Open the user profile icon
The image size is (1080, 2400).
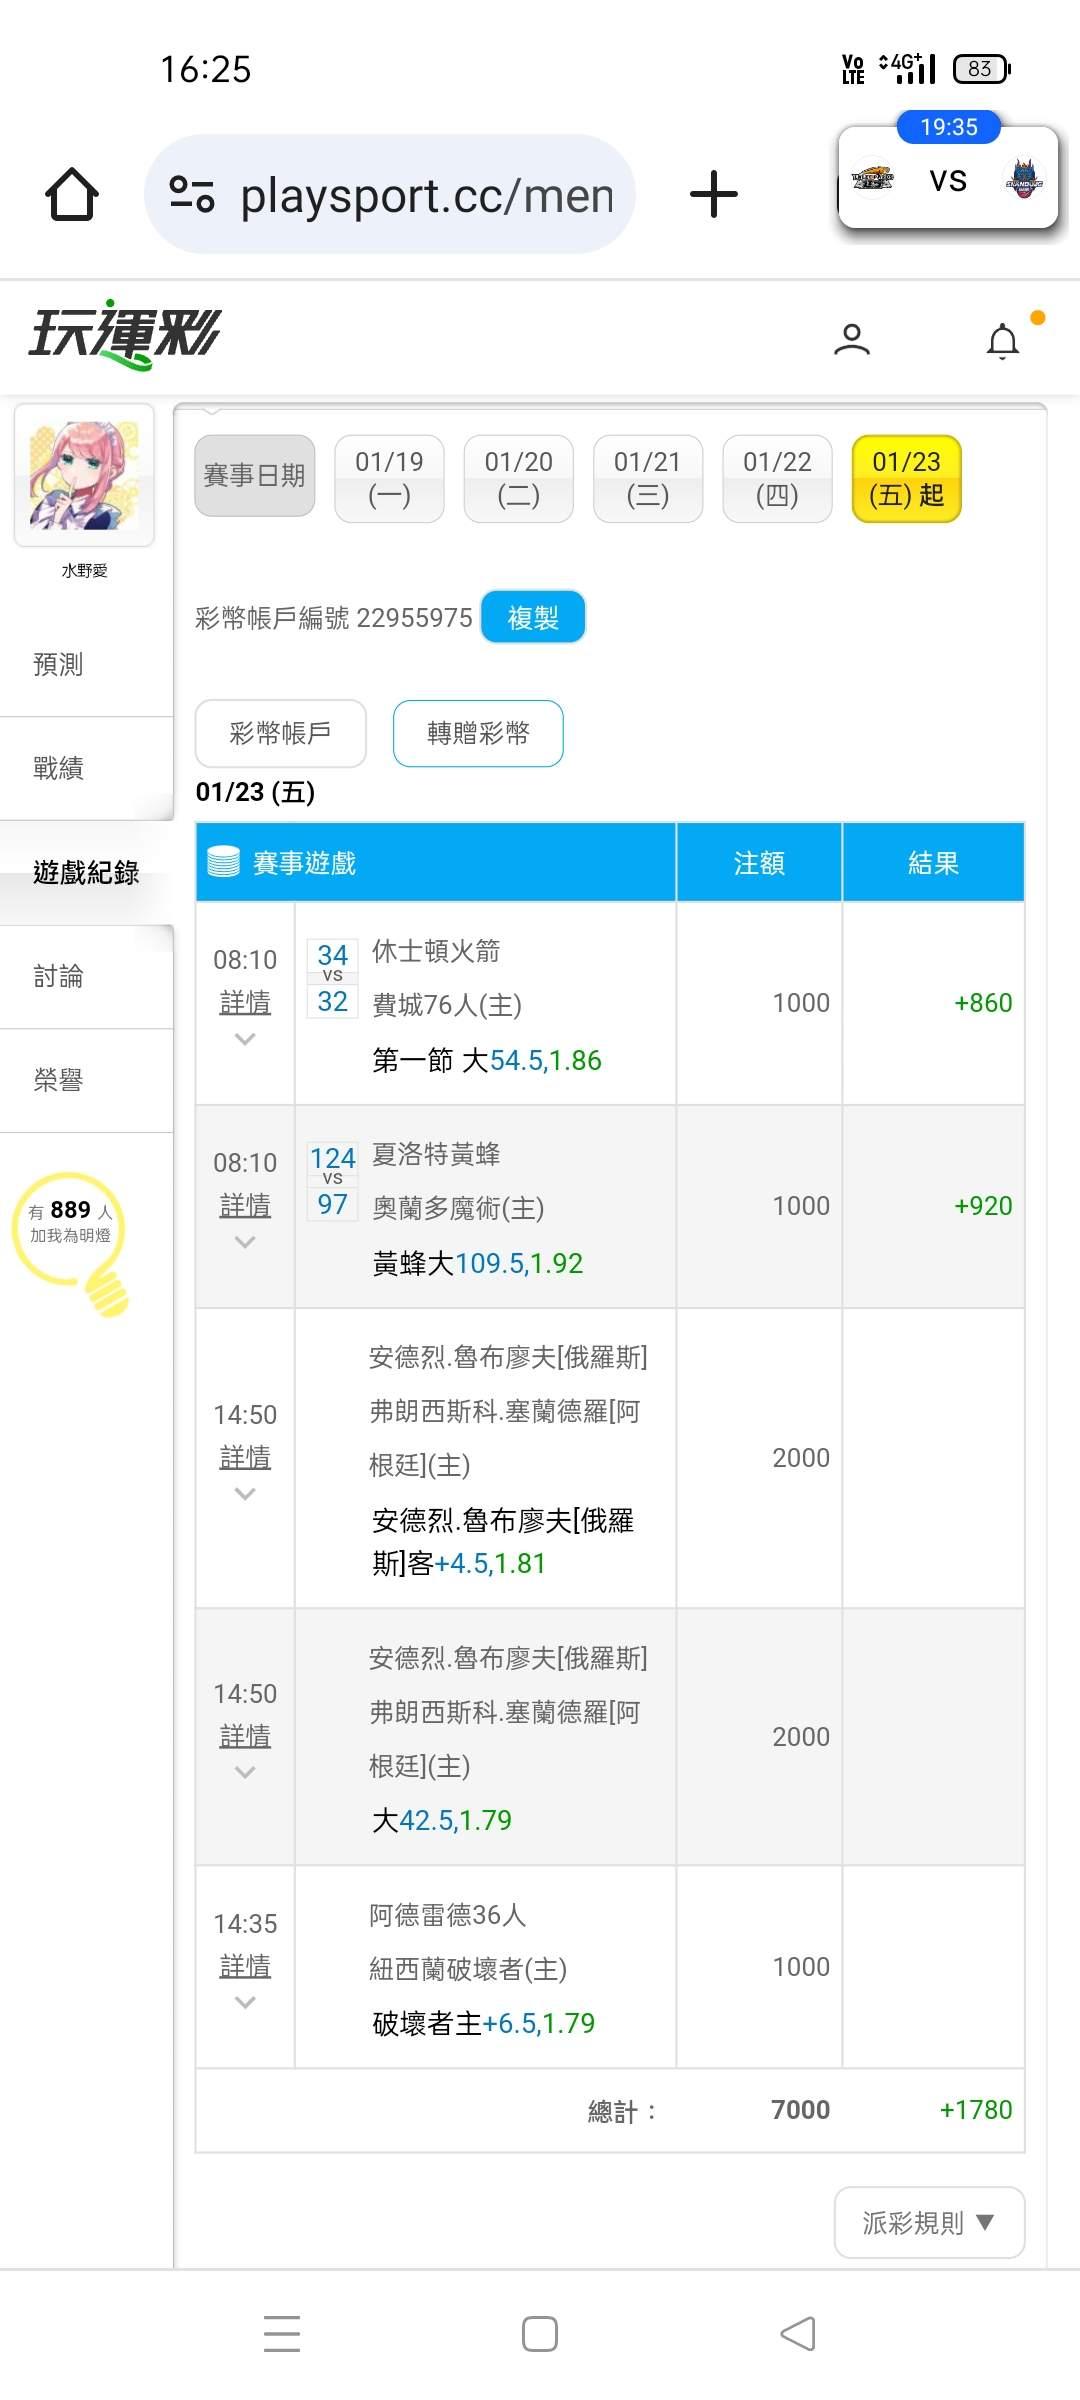(852, 340)
